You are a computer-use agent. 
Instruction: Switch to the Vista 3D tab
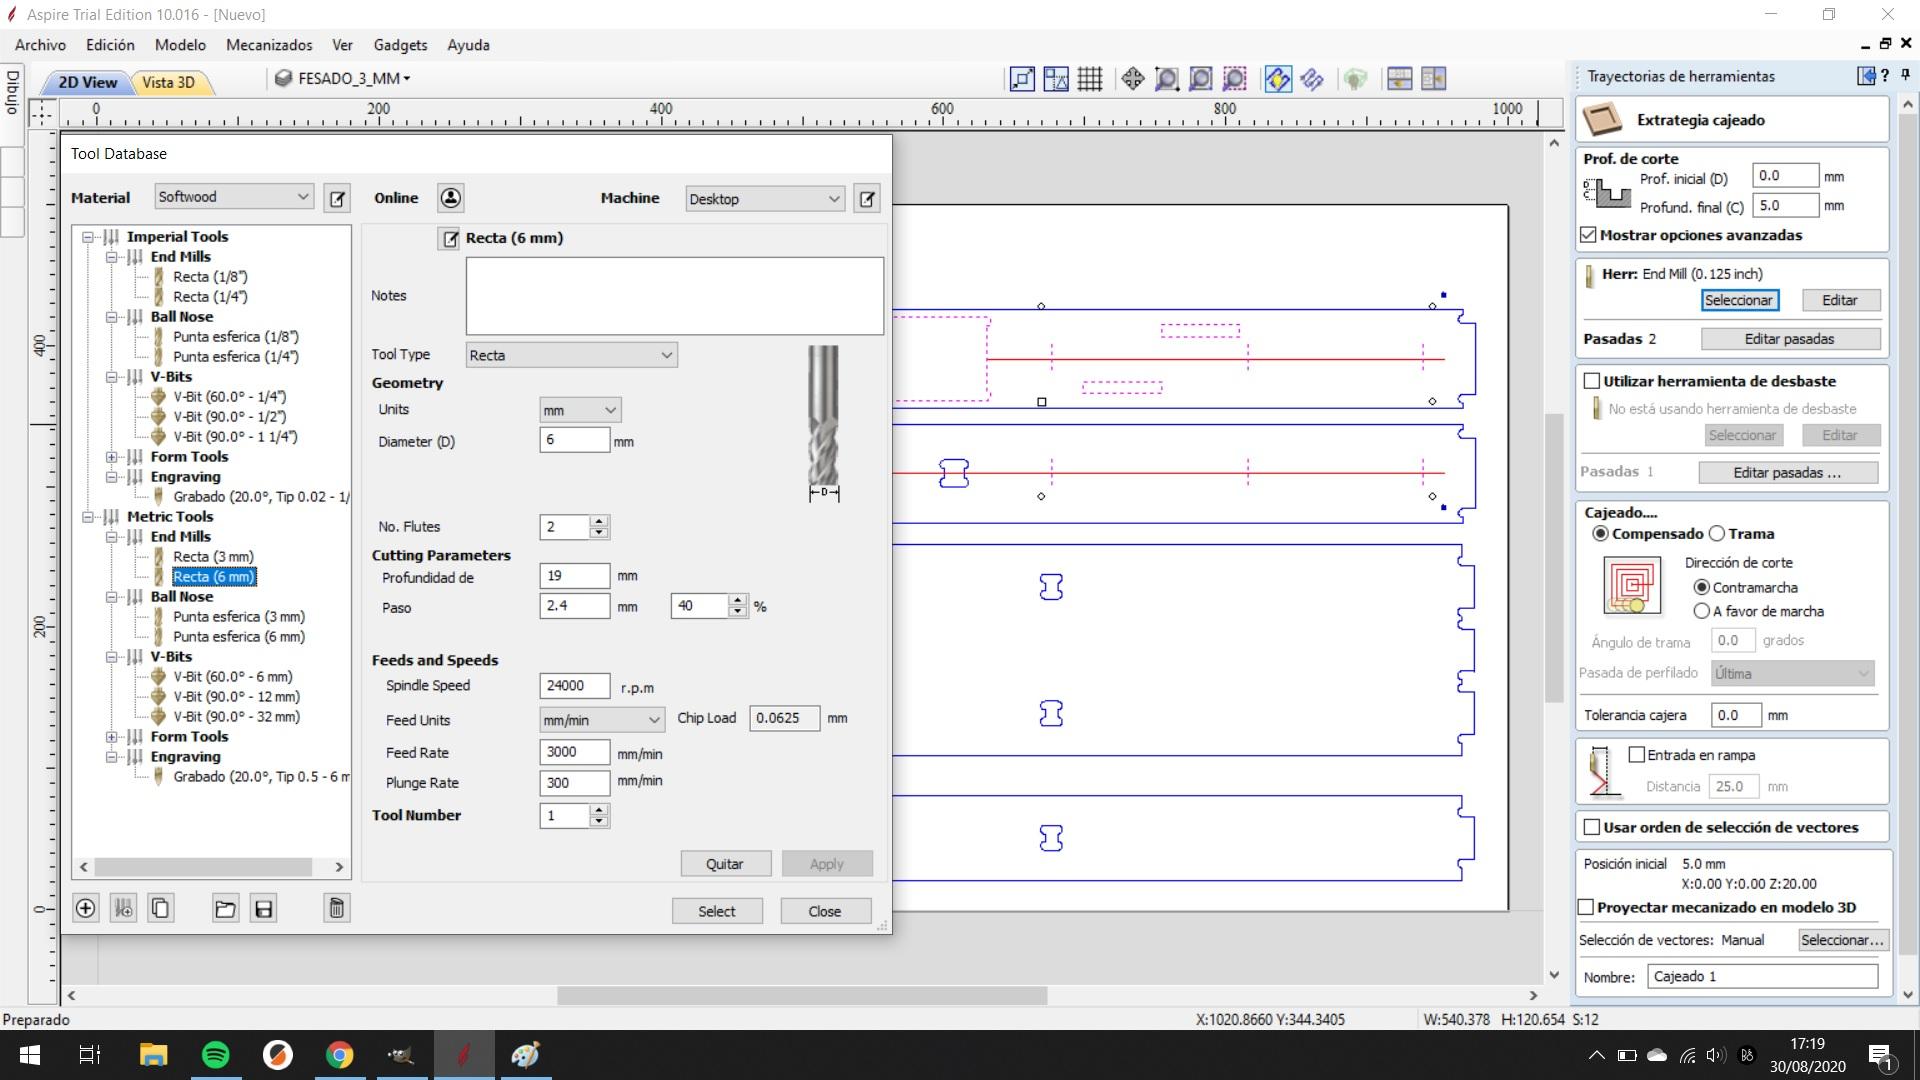point(170,82)
